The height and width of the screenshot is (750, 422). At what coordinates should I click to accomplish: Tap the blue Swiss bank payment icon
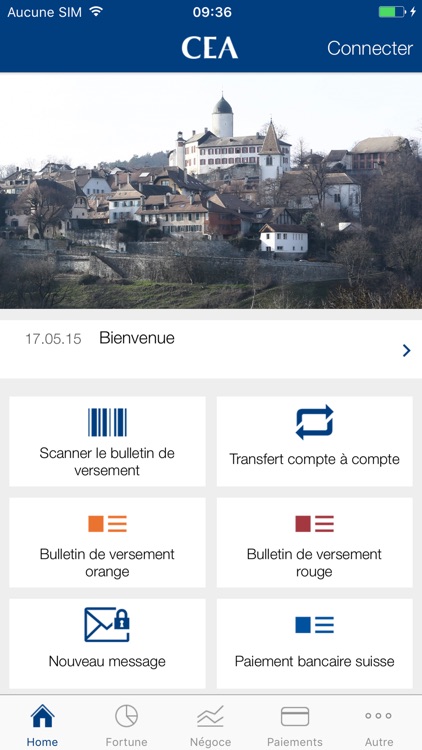click(x=314, y=625)
